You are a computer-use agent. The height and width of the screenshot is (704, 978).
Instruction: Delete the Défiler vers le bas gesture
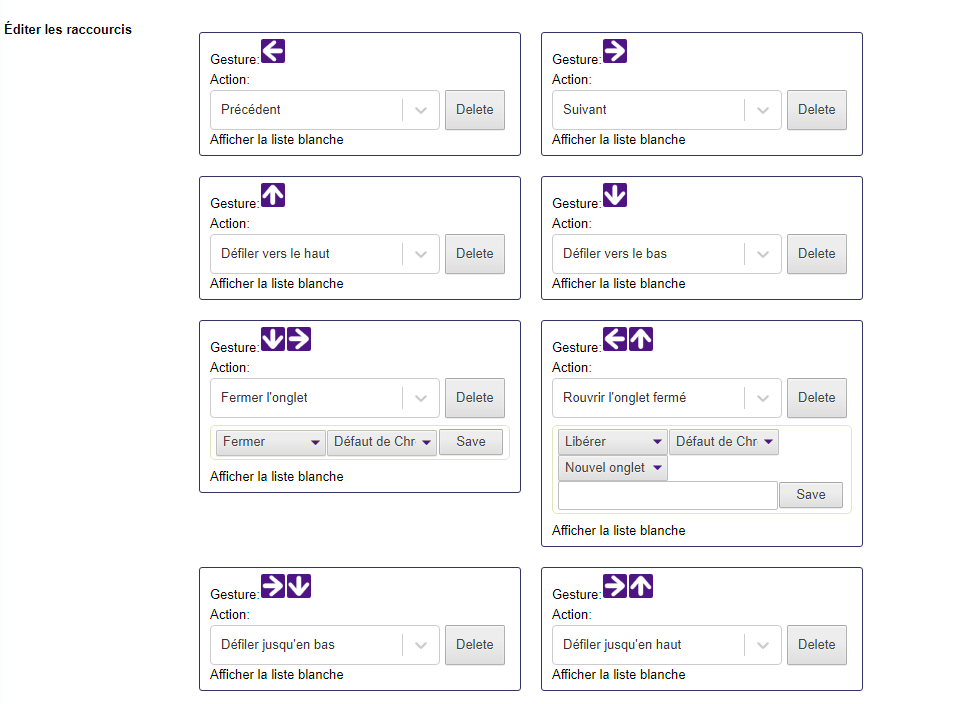click(816, 254)
